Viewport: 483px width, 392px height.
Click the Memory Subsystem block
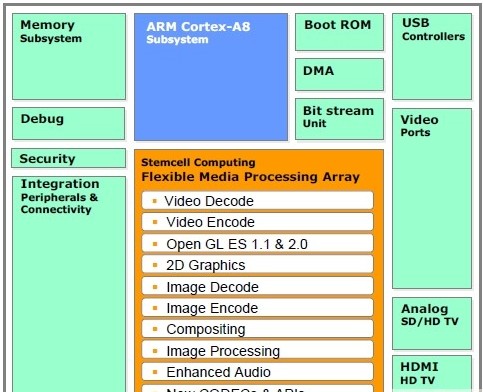pos(69,56)
